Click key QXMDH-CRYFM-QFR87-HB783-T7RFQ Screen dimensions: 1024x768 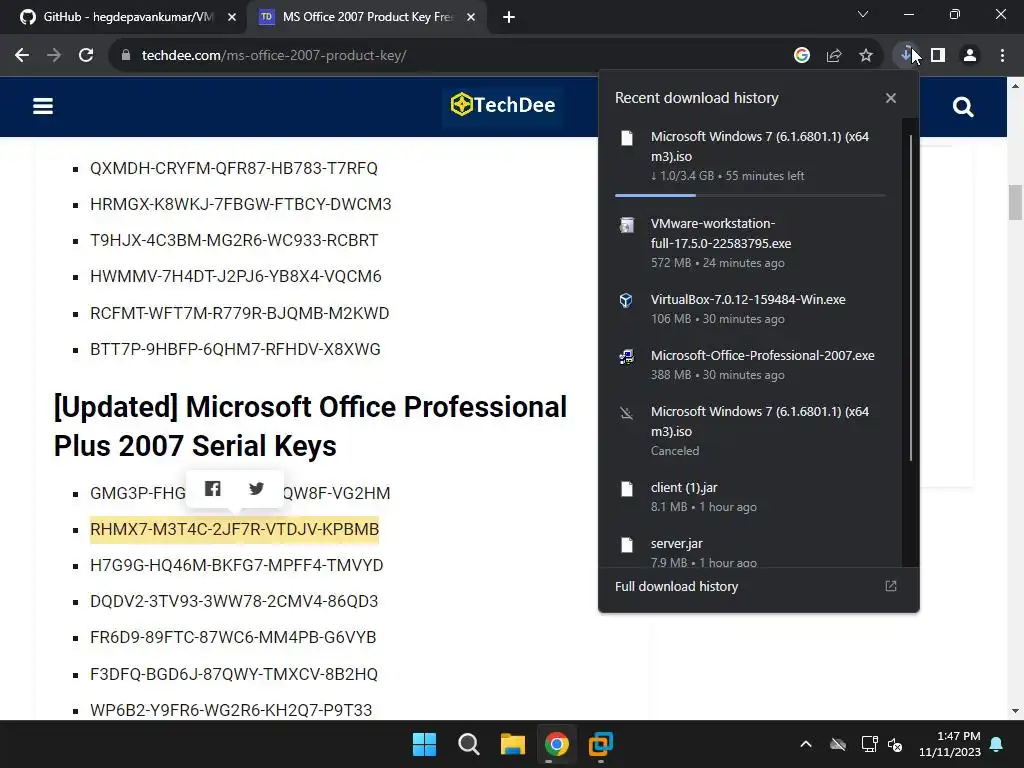[x=234, y=168]
